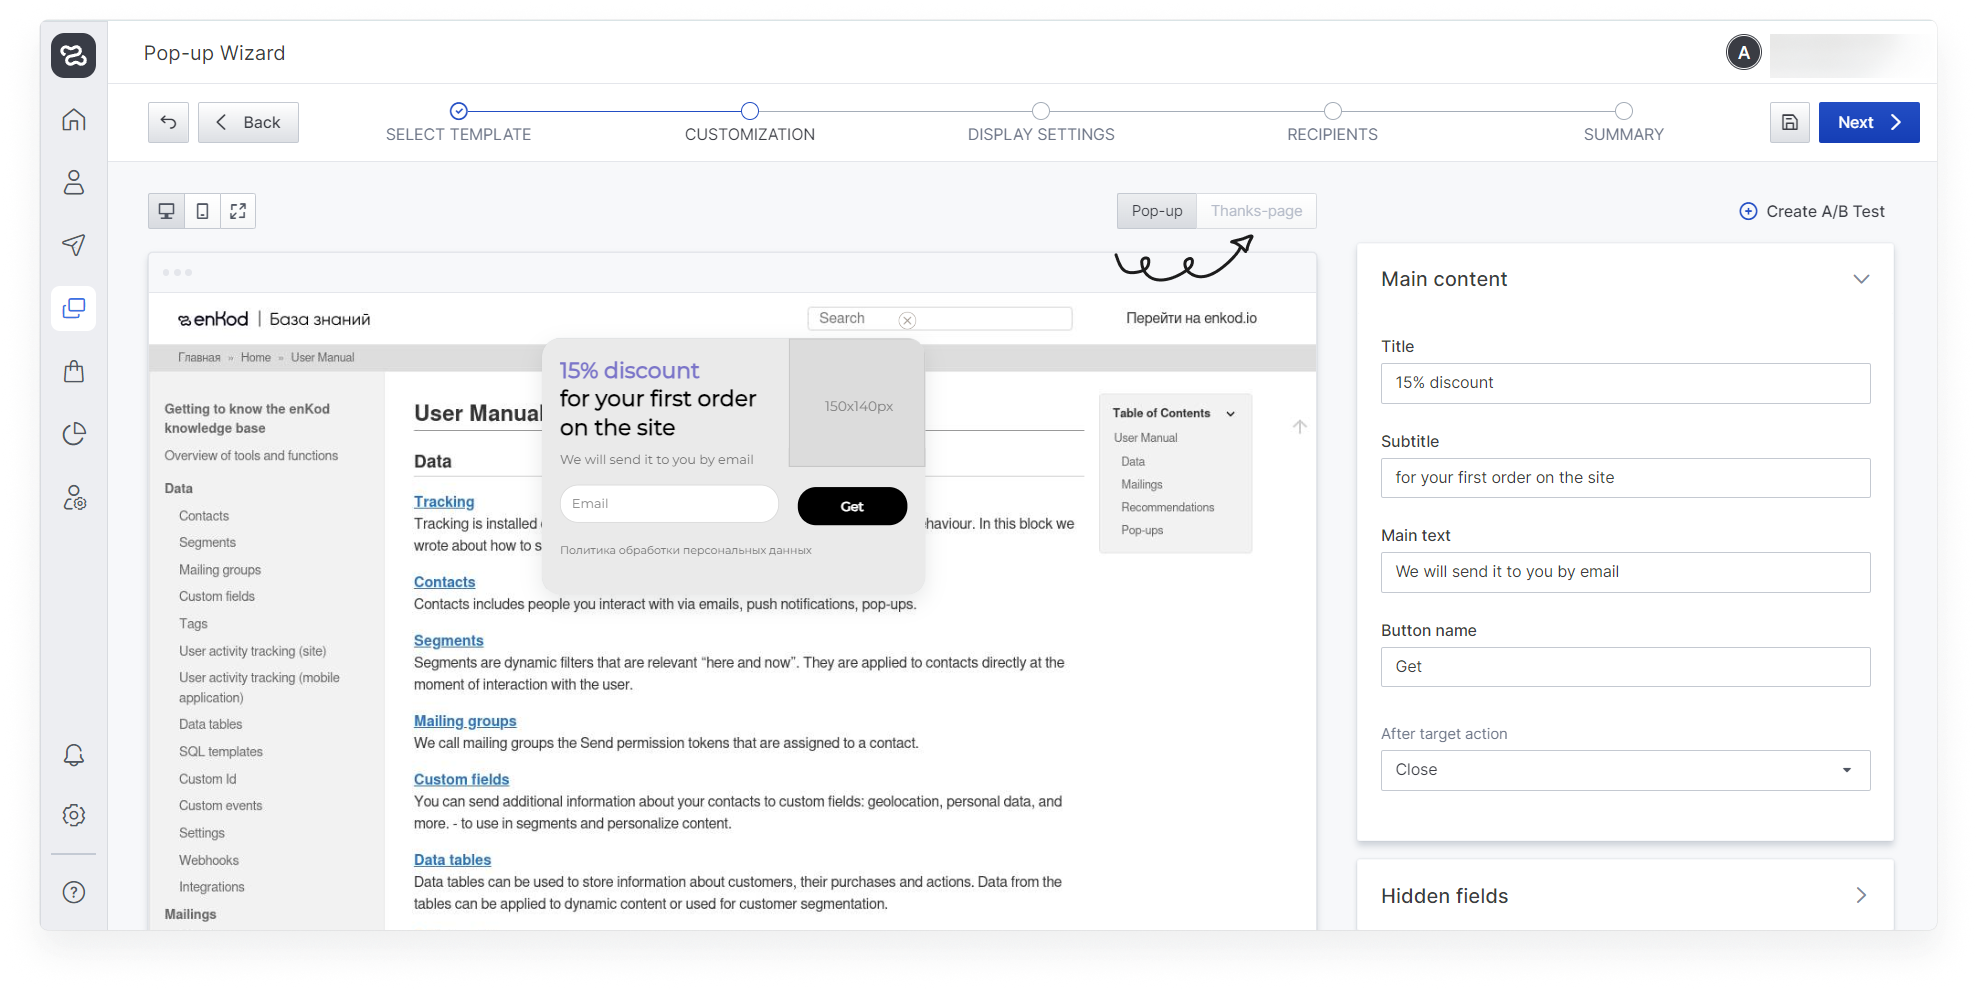This screenshot has width=1977, height=990.
Task: Open the help question mark icon
Action: coord(74,892)
